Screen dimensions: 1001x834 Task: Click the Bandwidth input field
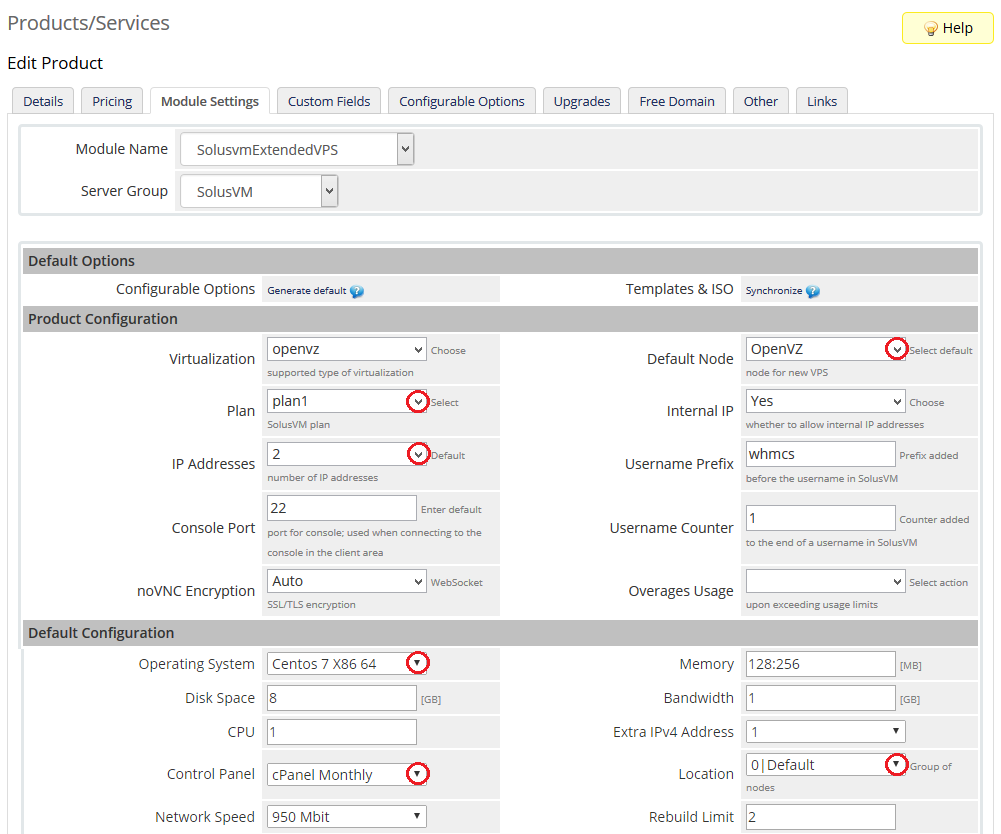[x=820, y=697]
